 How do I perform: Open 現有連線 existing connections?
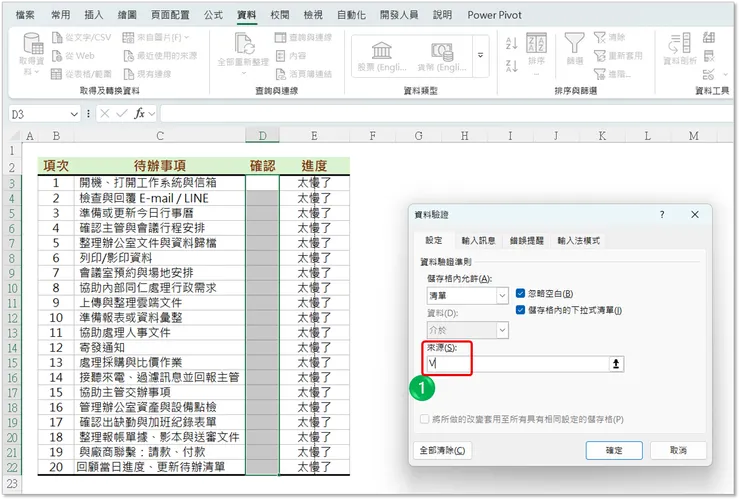[x=147, y=74]
